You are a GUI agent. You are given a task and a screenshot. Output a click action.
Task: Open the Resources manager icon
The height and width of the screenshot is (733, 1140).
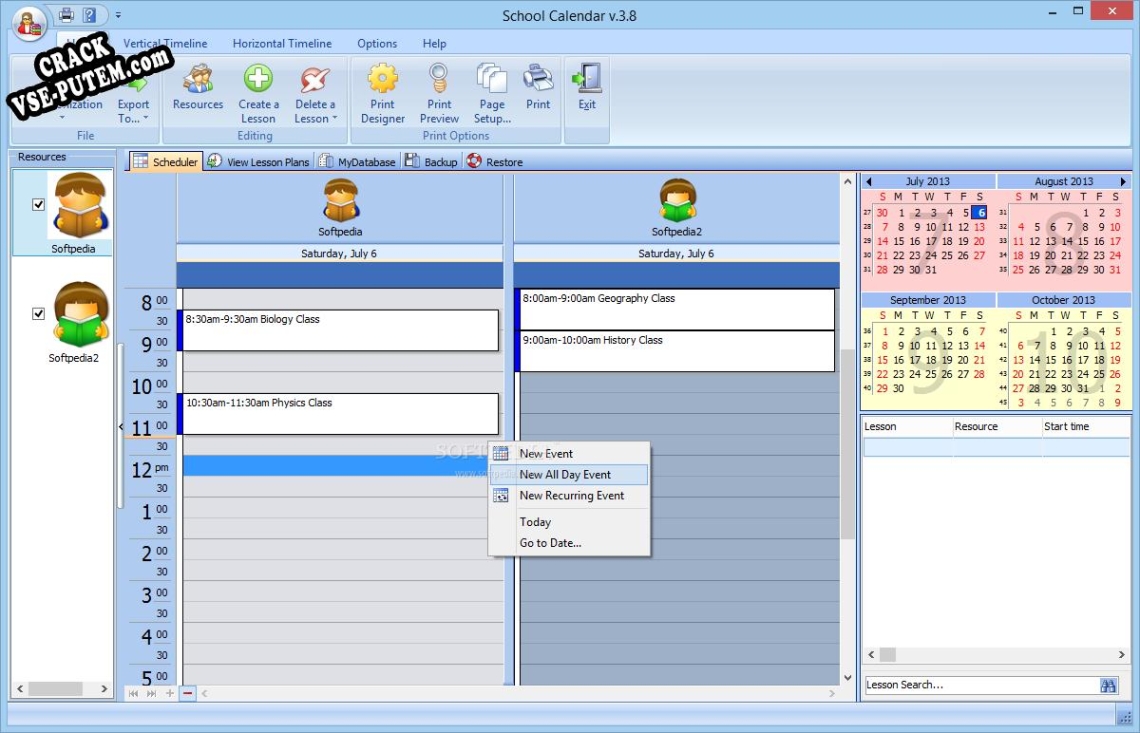click(x=198, y=80)
